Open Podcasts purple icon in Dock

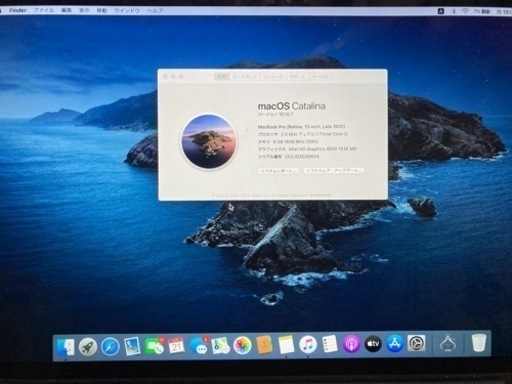351,344
